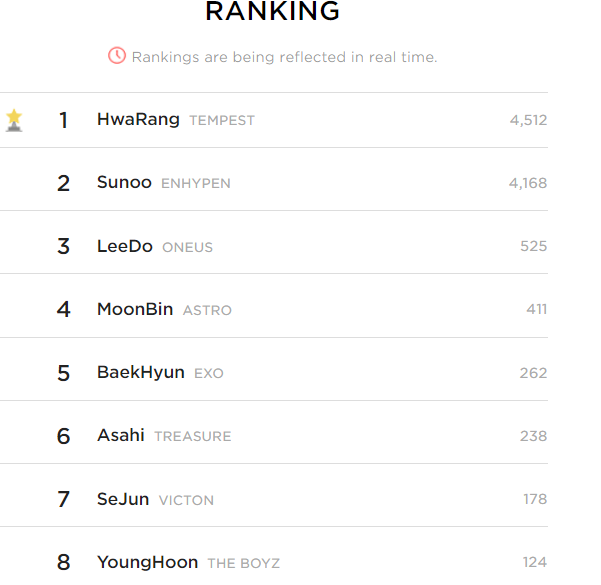Viewport: 601px width, 585px height.
Task: Click the 4,512 vote count
Action: pos(528,120)
